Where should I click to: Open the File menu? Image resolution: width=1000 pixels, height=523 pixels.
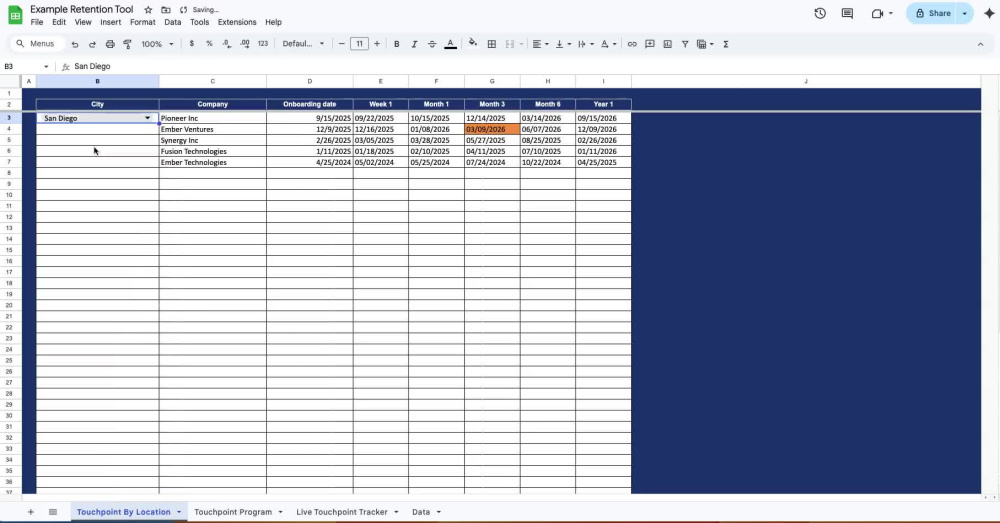37,22
